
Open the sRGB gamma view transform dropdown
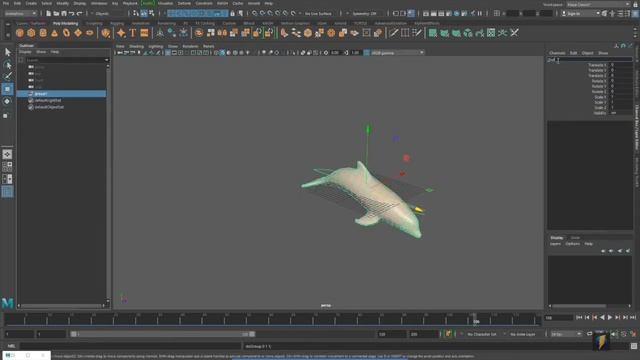tap(397, 53)
